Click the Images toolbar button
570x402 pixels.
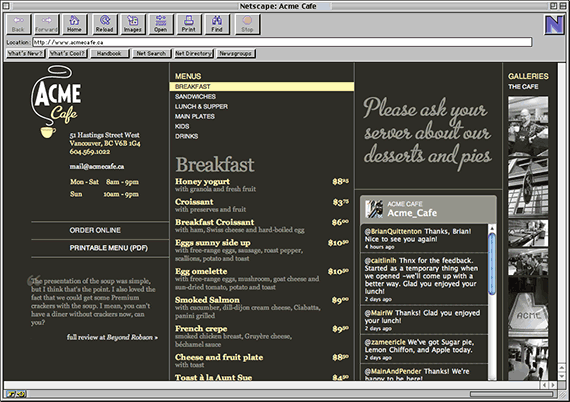coord(133,24)
